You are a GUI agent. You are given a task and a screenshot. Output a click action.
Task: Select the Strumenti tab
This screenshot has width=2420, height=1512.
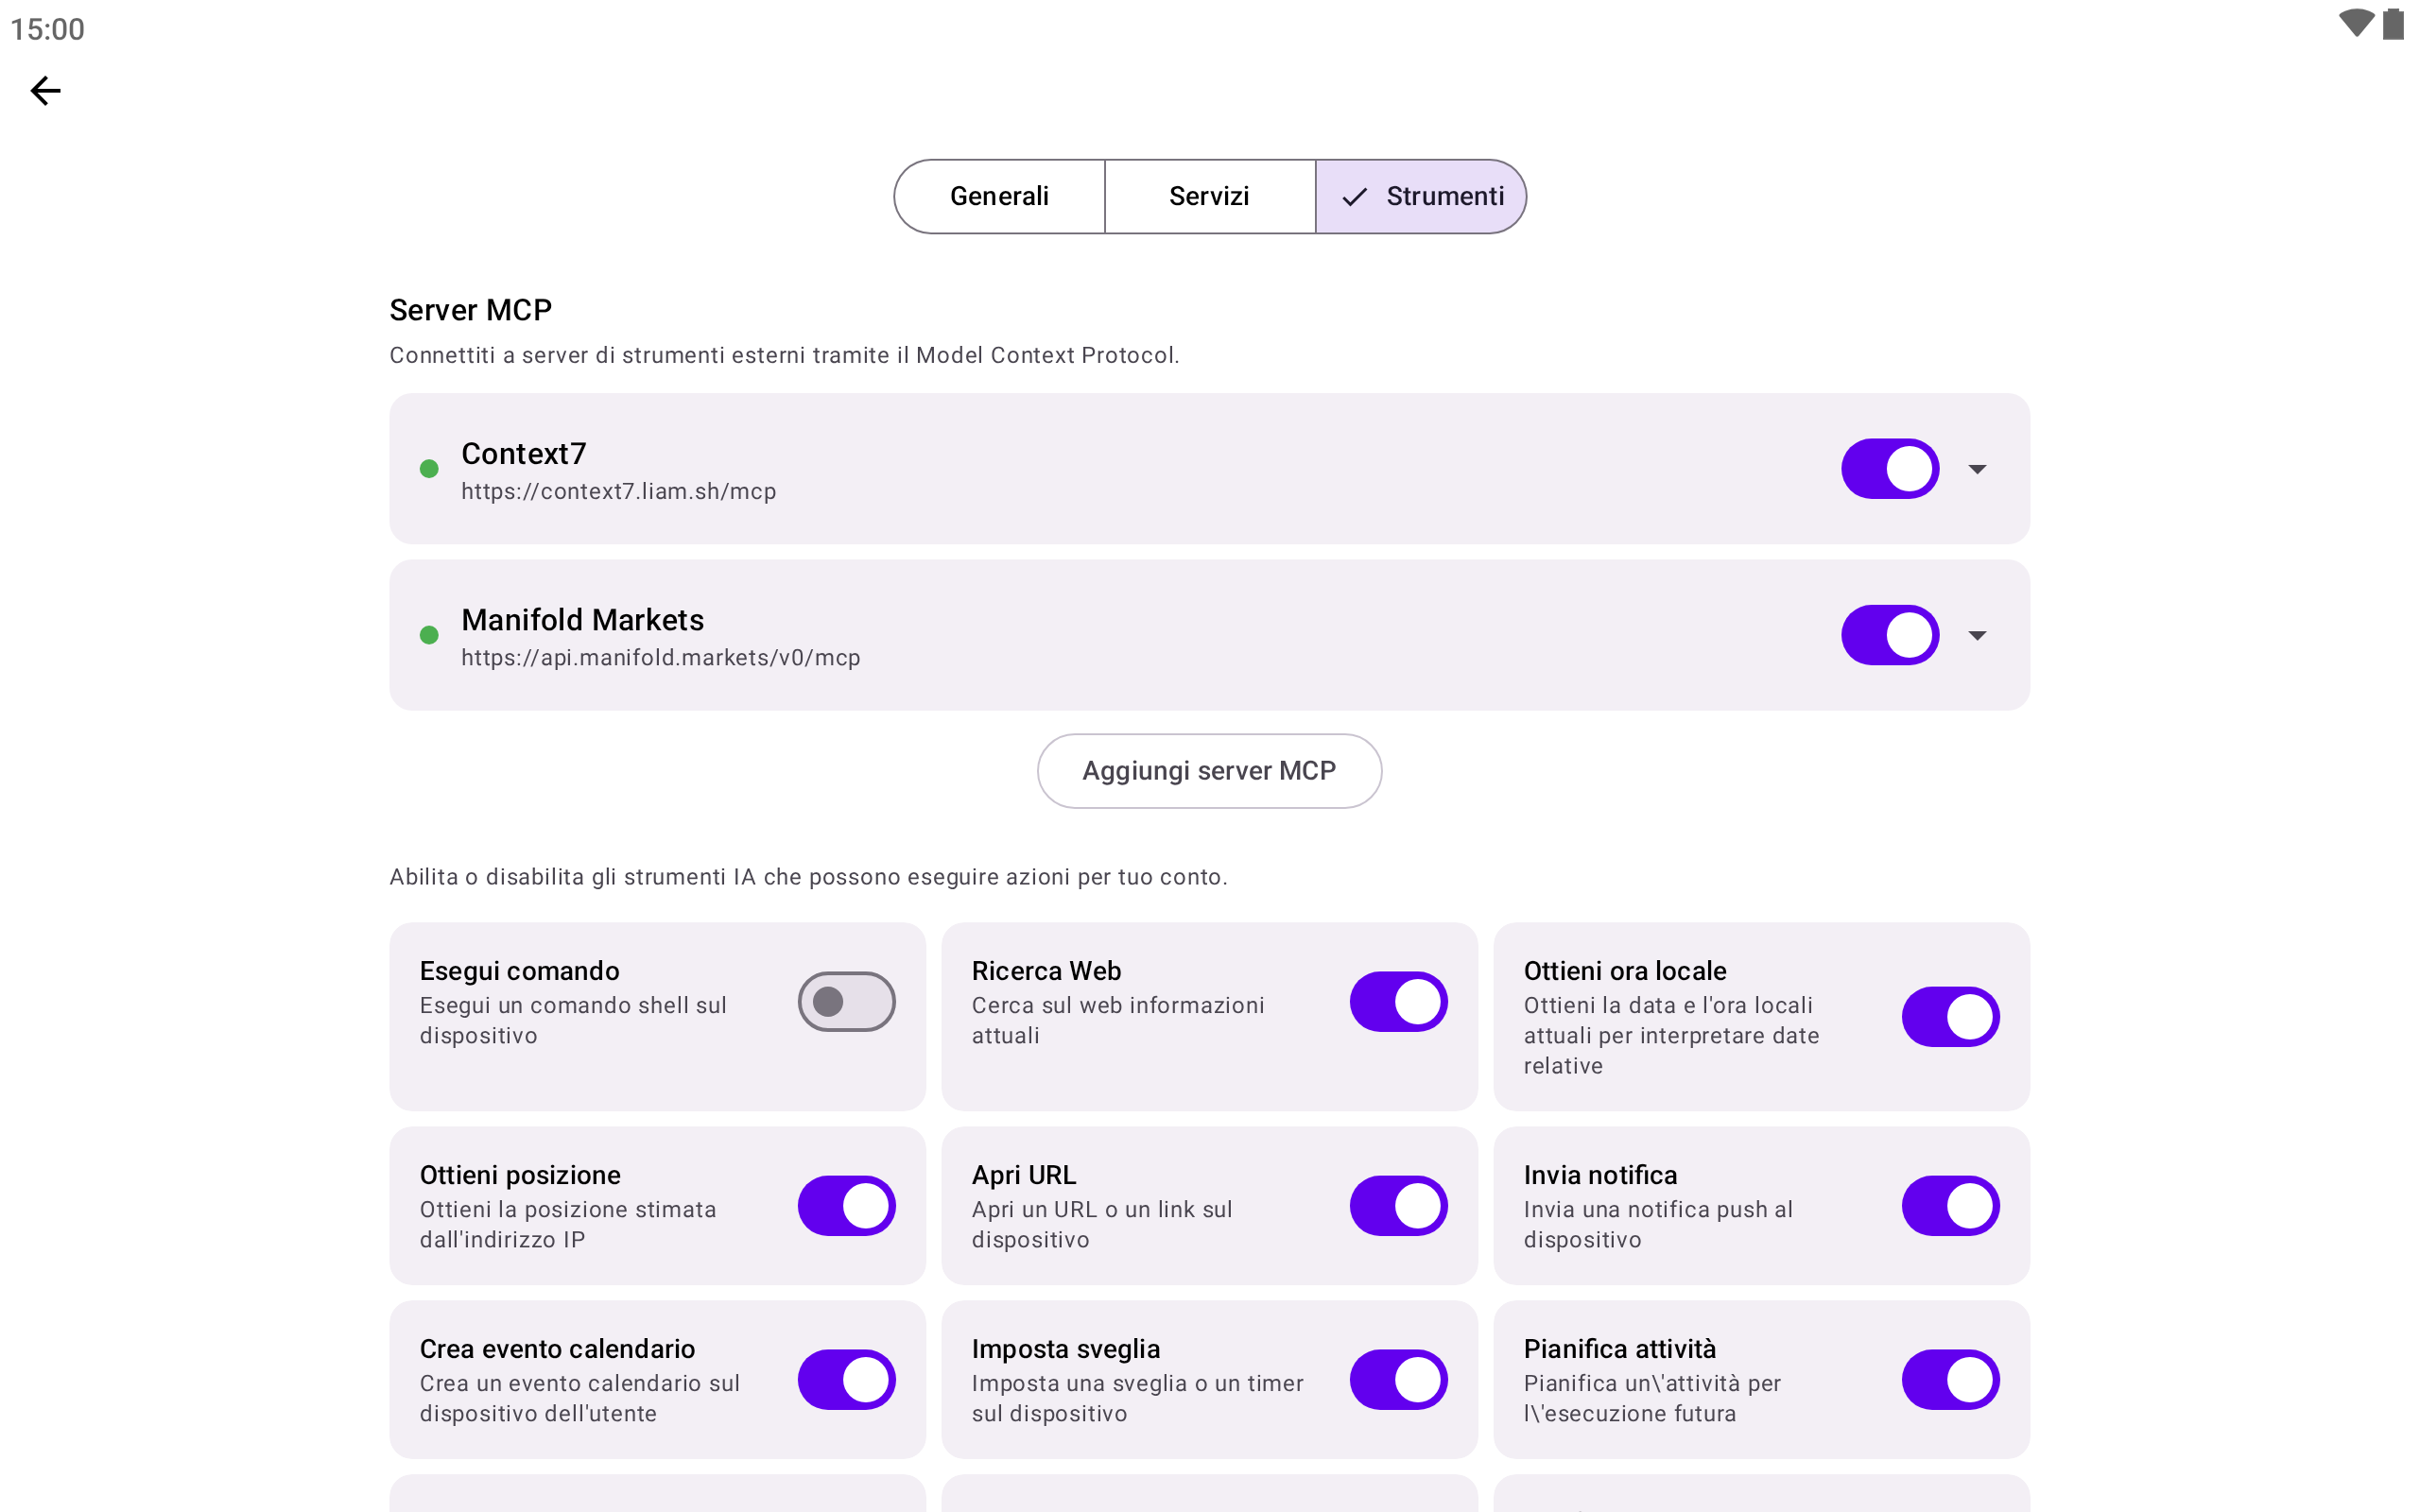pyautogui.click(x=1421, y=196)
